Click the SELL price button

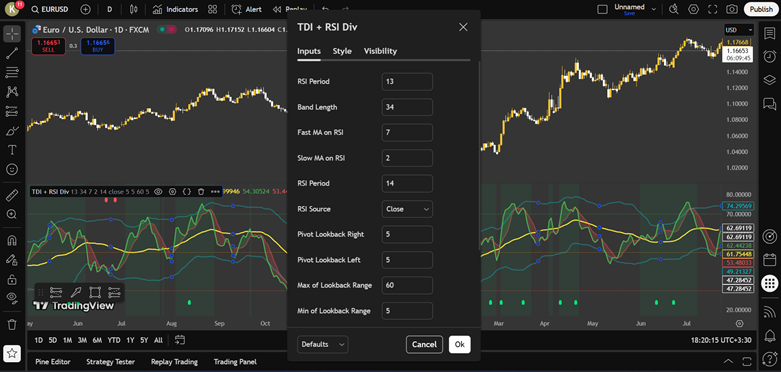tap(48, 46)
